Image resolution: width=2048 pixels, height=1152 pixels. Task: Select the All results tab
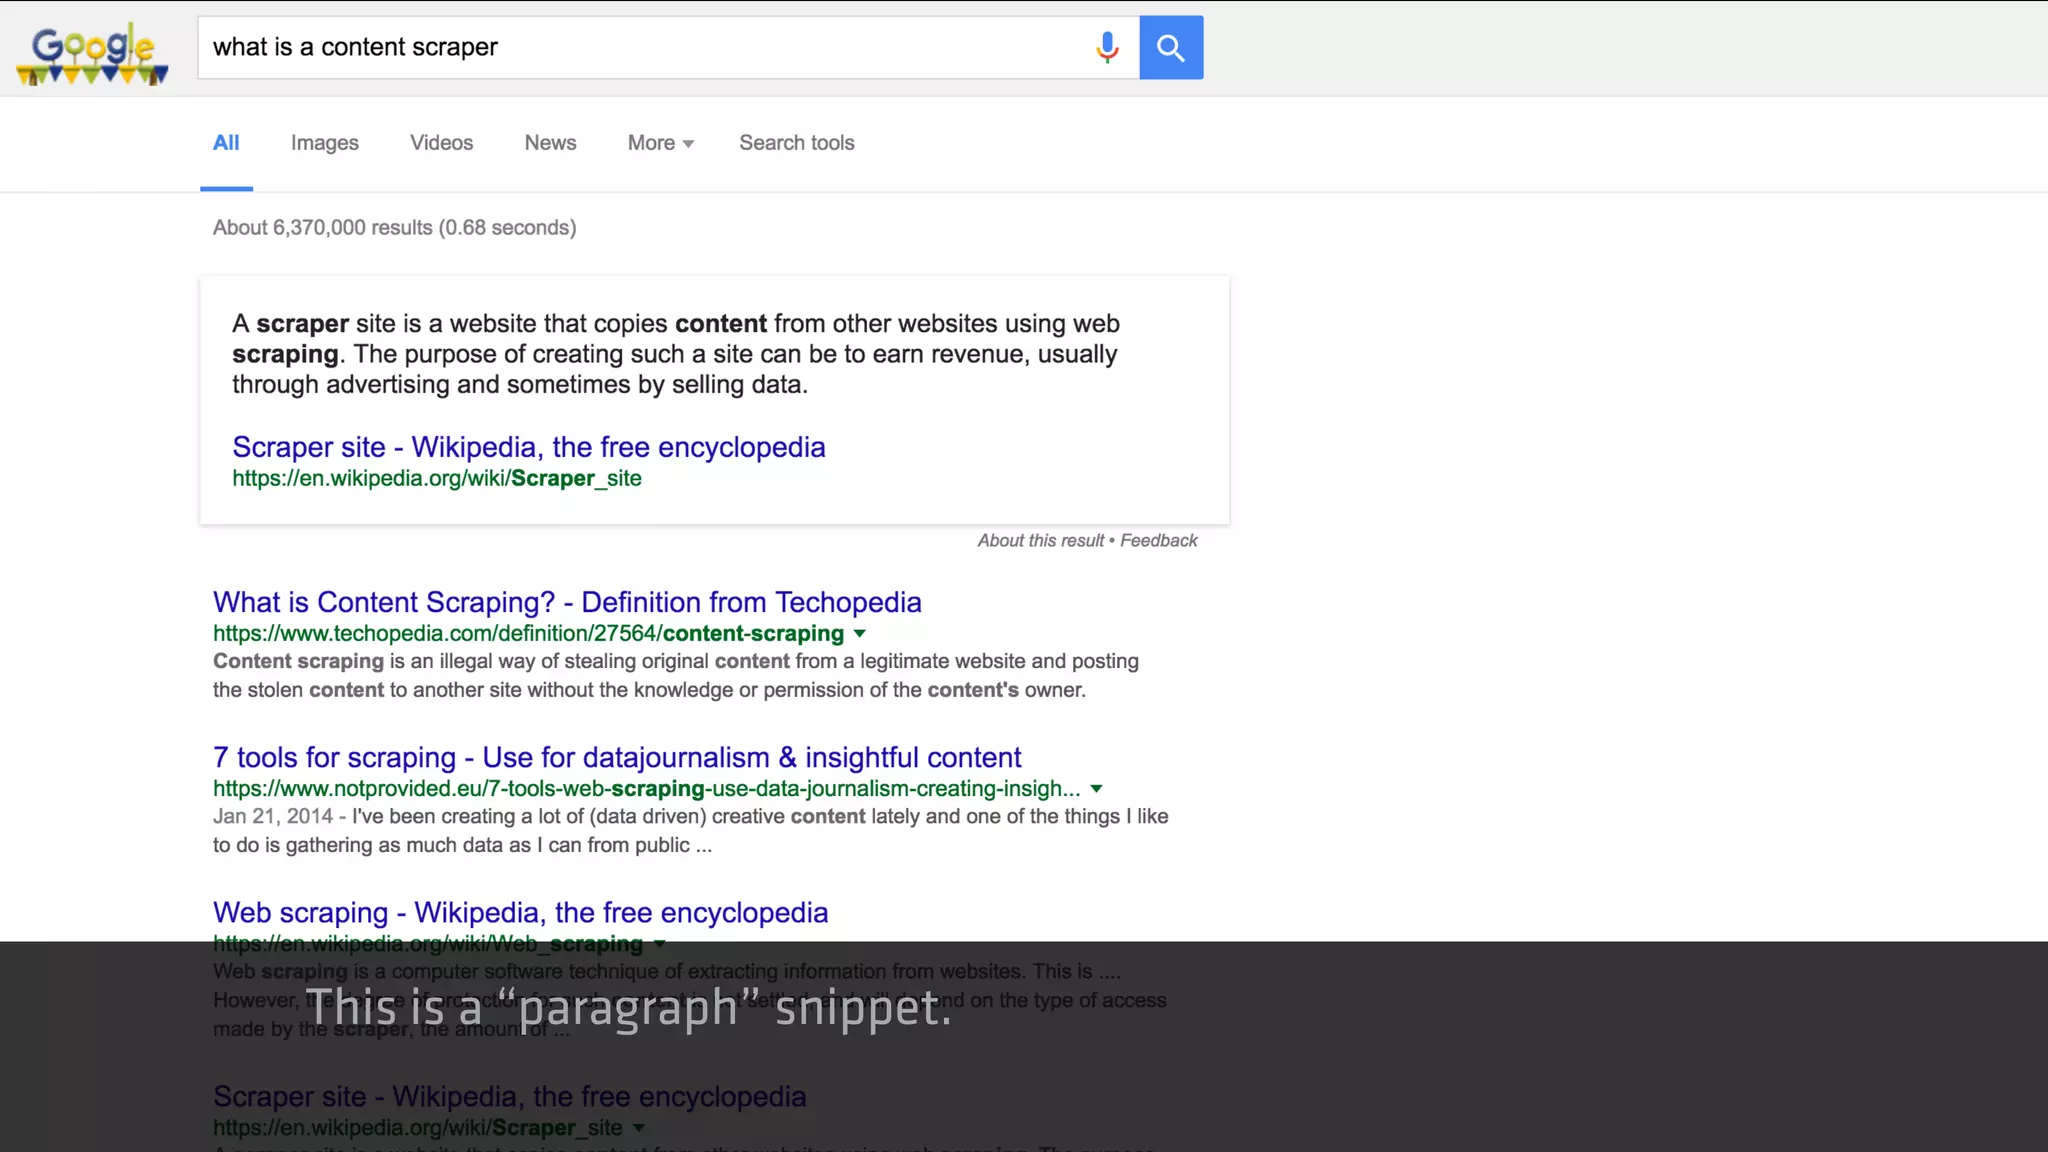tap(226, 143)
